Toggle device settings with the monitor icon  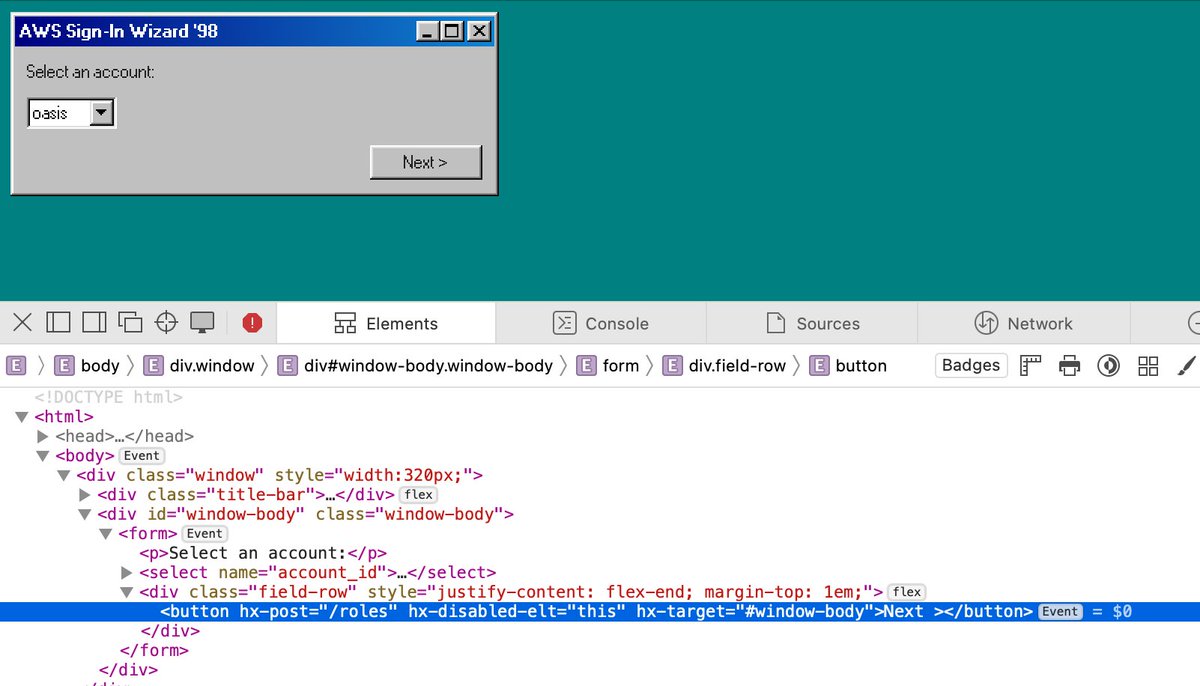pyautogui.click(x=202, y=322)
